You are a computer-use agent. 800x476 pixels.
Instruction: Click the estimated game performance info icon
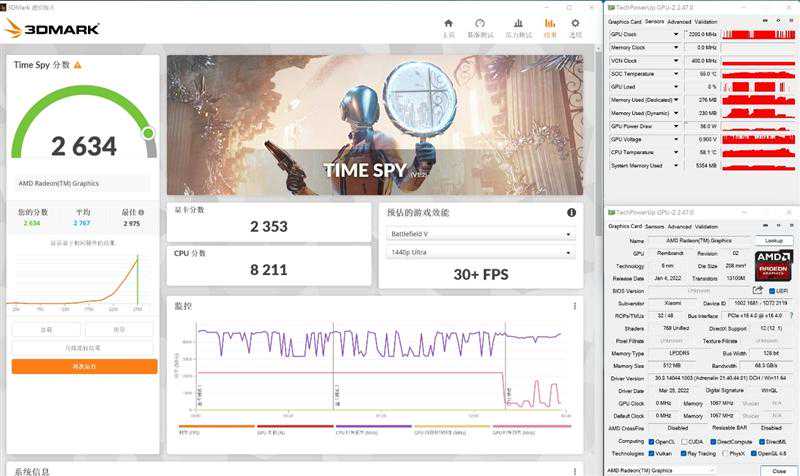click(571, 212)
